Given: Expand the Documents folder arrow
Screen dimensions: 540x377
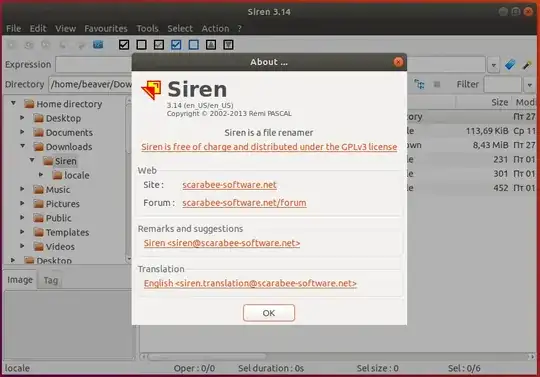Looking at the screenshot, I should point(22,132).
